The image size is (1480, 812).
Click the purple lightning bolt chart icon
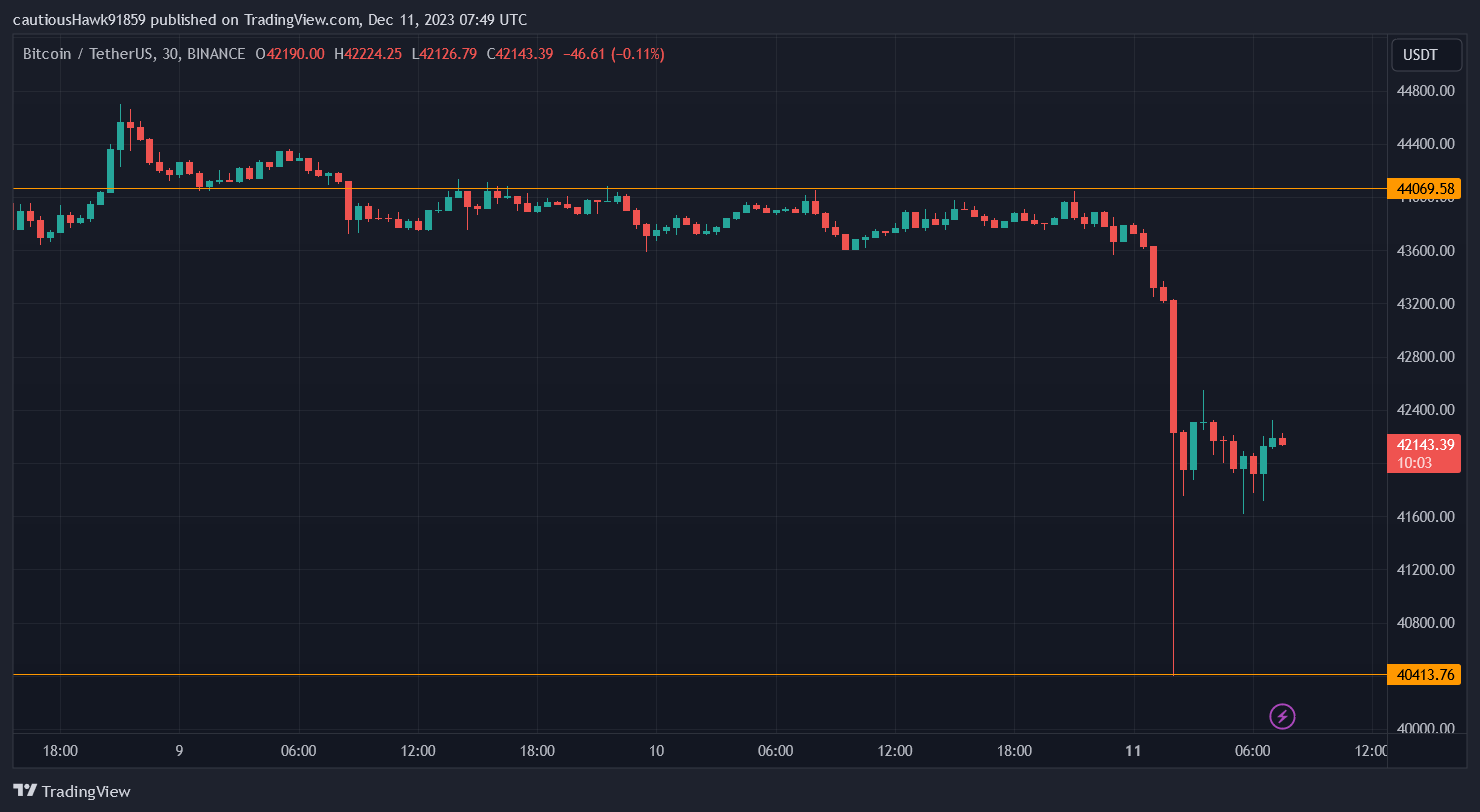click(x=1281, y=716)
